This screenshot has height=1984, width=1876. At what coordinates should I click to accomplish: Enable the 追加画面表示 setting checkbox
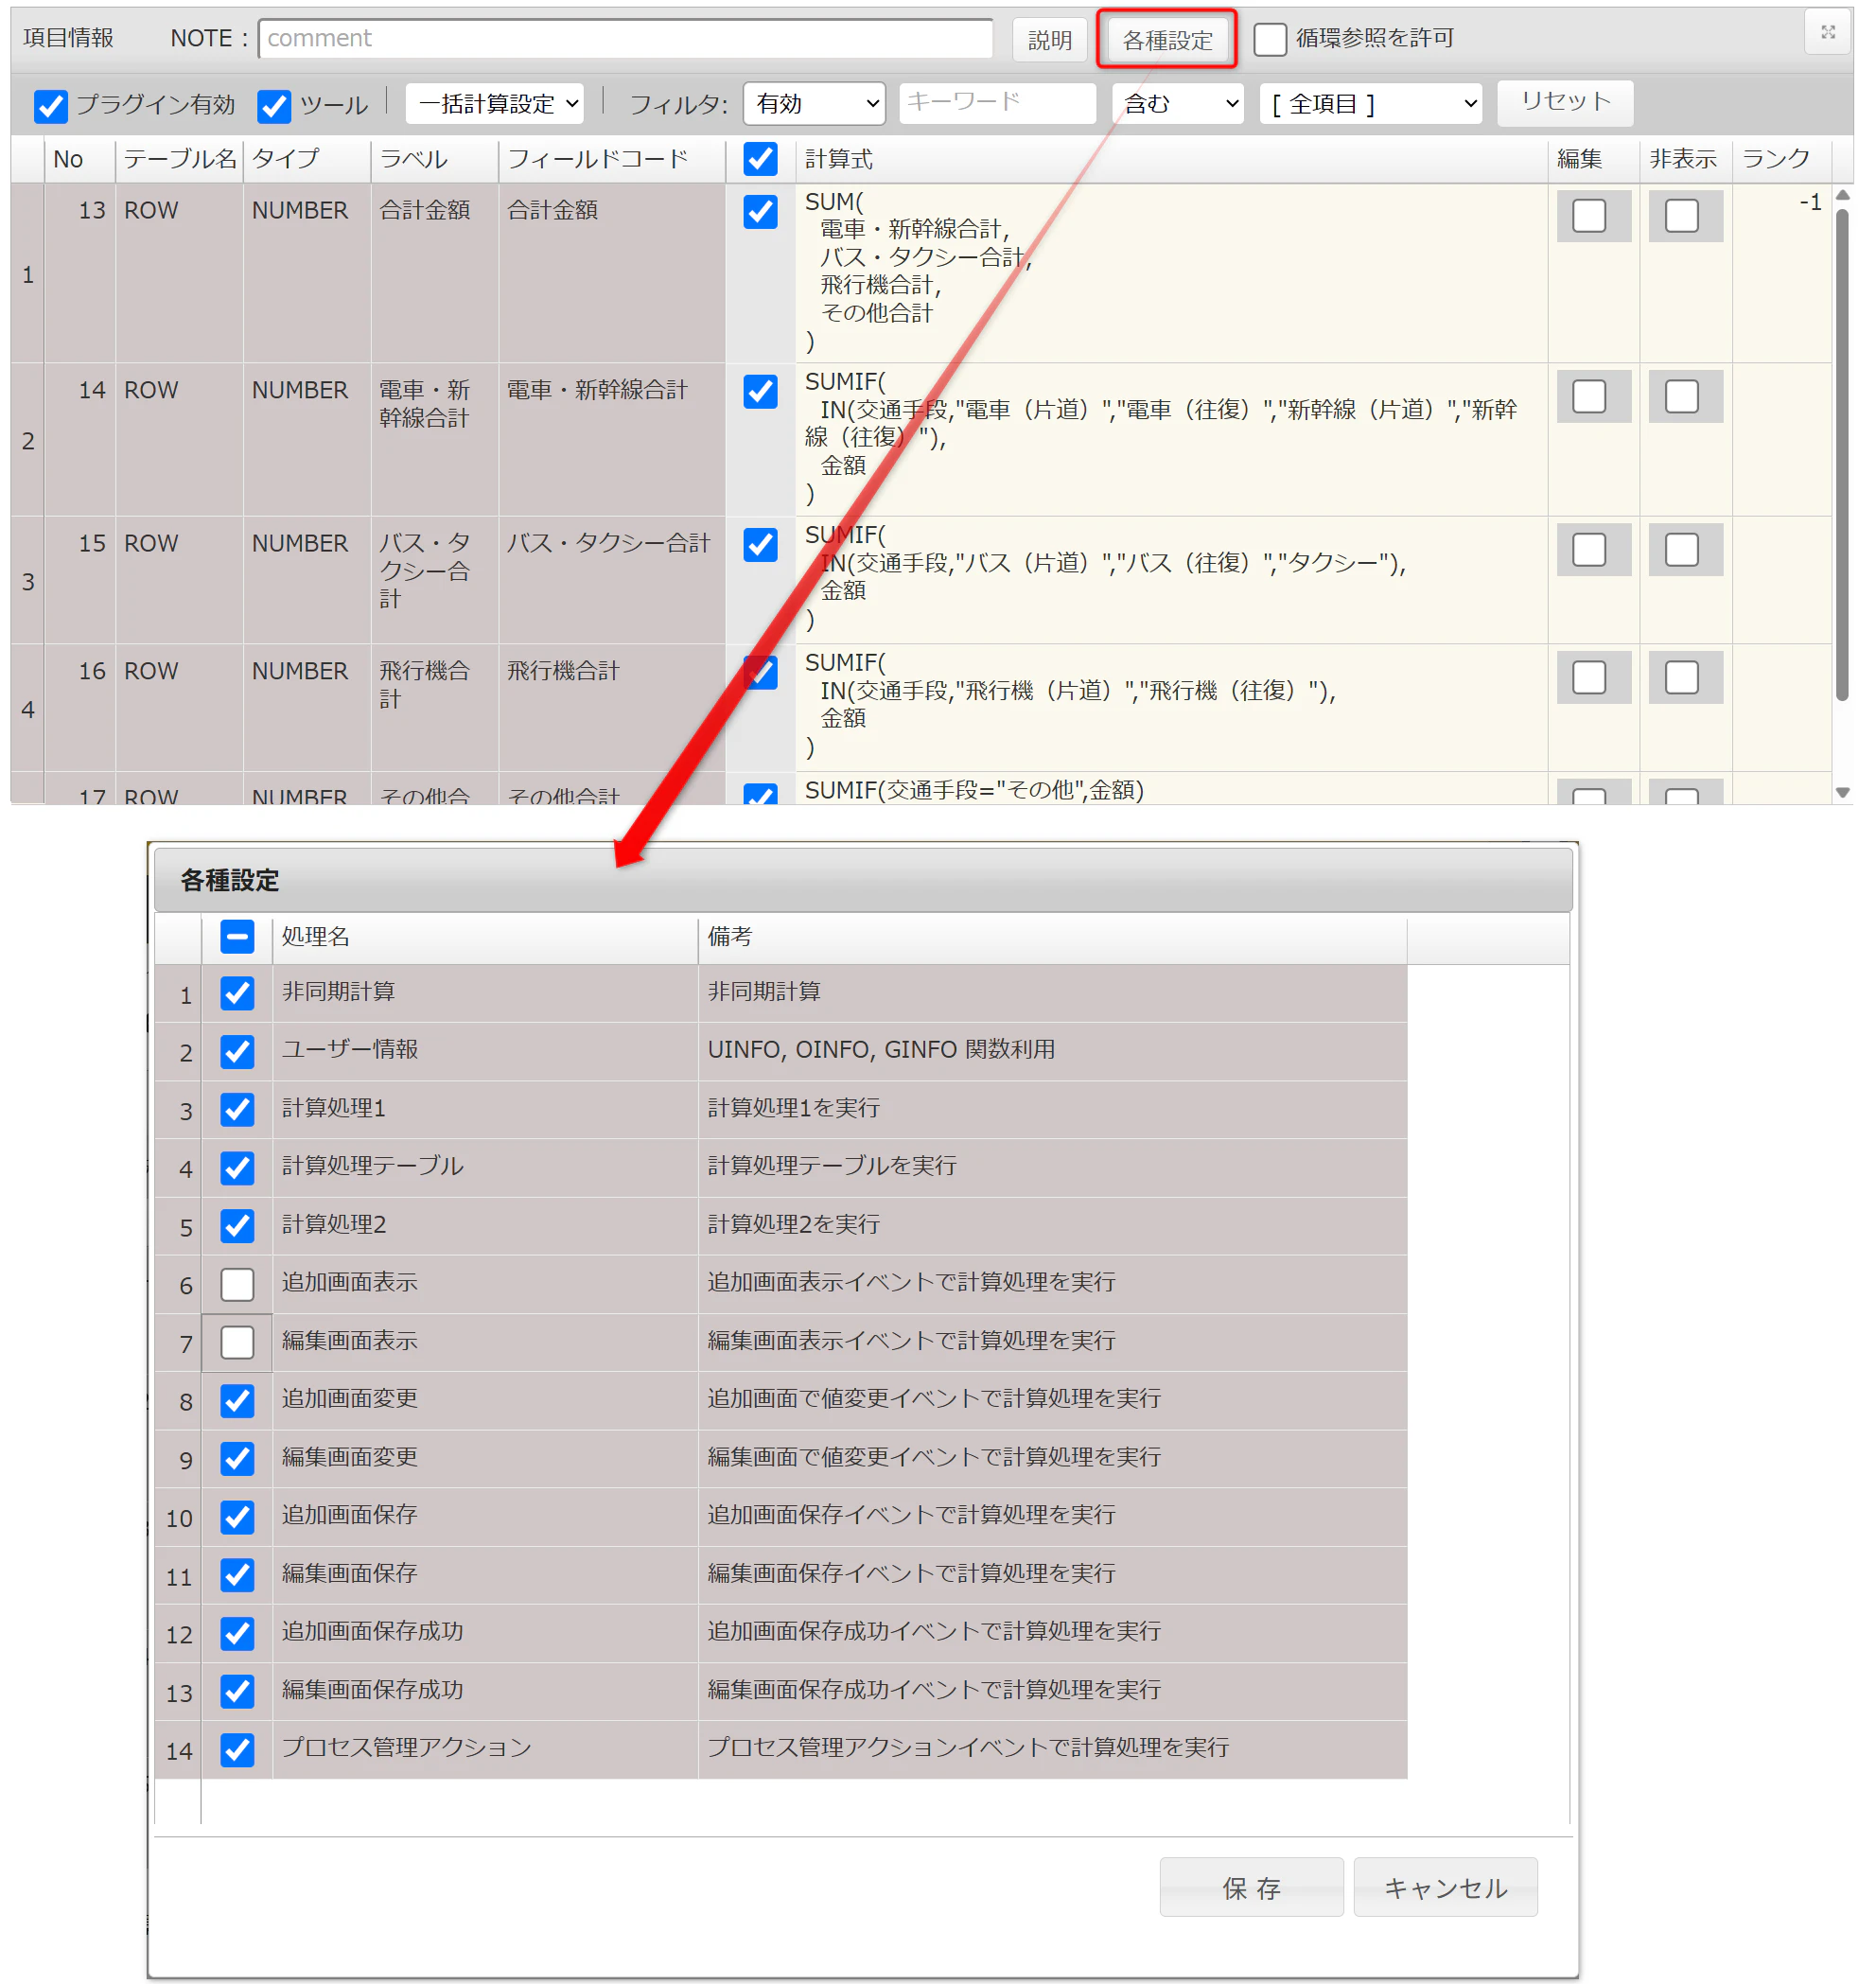(237, 1283)
